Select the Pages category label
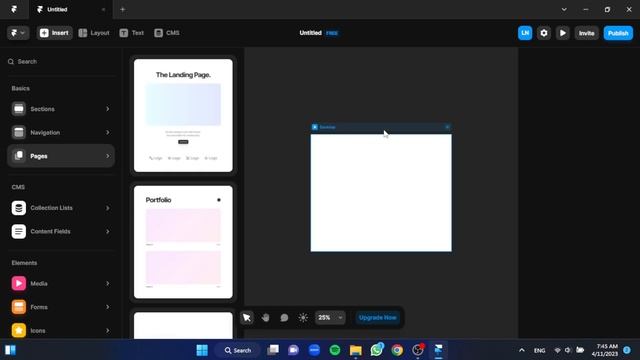Screen dimensions: 640x360 click(x=39, y=156)
